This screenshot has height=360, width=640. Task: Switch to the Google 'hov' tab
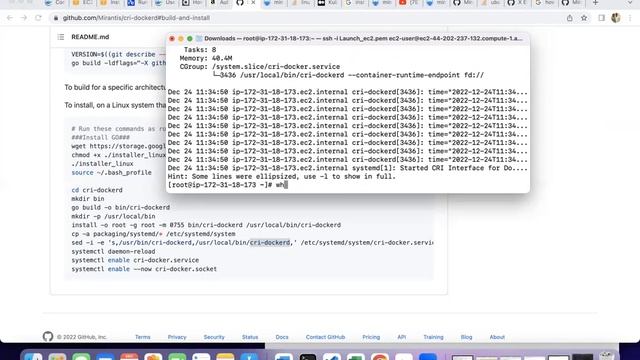tap(544, 3)
